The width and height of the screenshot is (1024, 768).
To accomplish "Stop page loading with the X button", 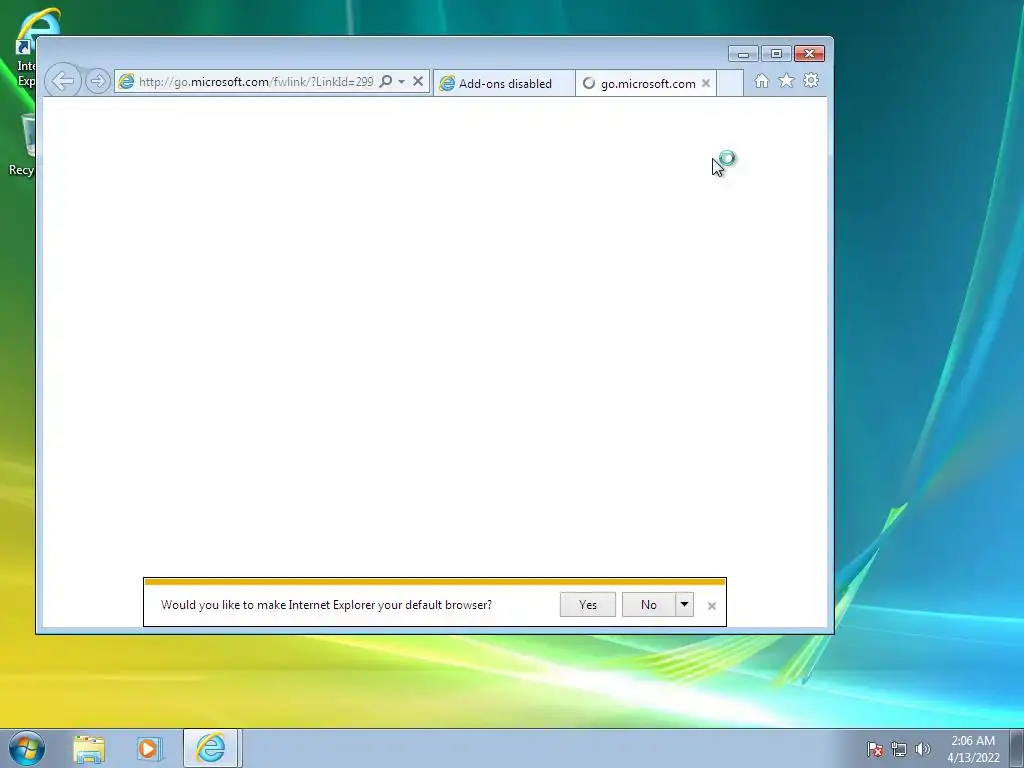I will (x=418, y=81).
